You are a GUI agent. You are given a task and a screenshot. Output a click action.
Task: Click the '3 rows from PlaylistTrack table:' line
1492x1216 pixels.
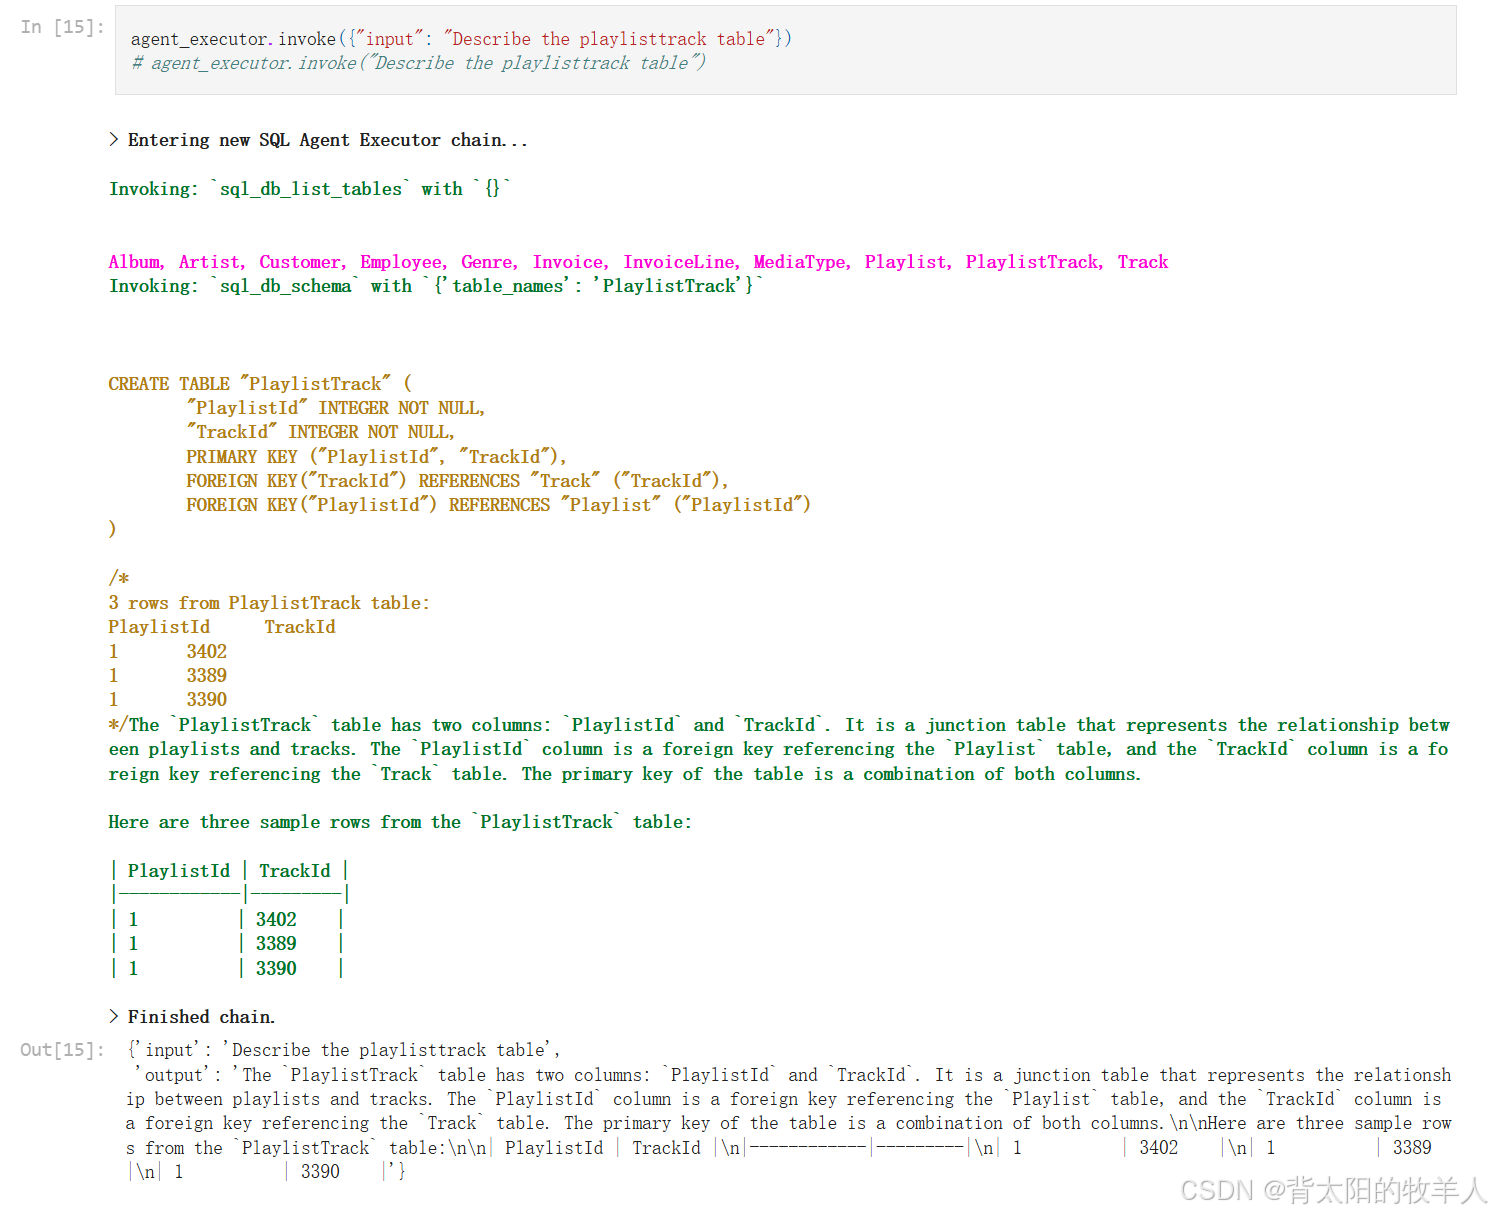[269, 603]
